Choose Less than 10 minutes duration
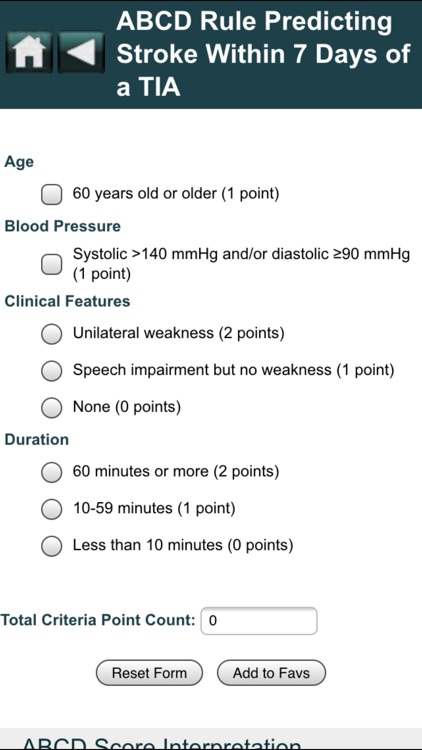422x750 pixels. tap(51, 546)
